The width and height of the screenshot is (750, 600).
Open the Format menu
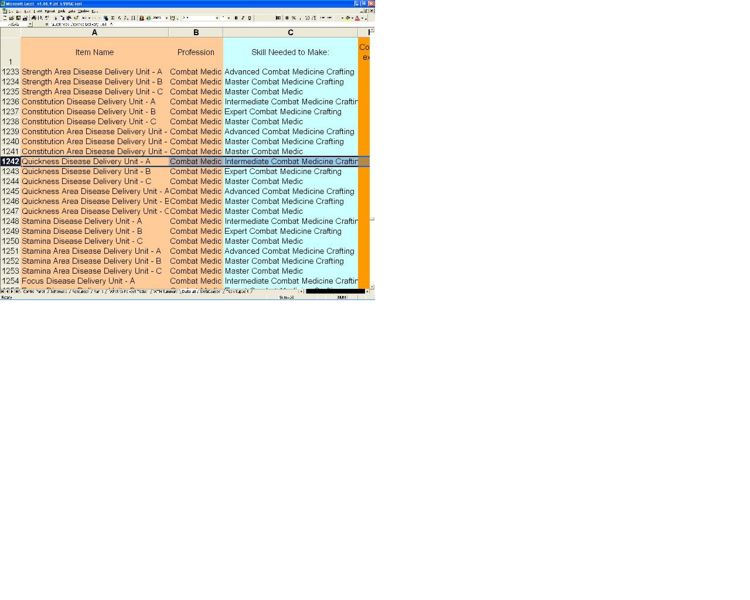[x=50, y=11]
